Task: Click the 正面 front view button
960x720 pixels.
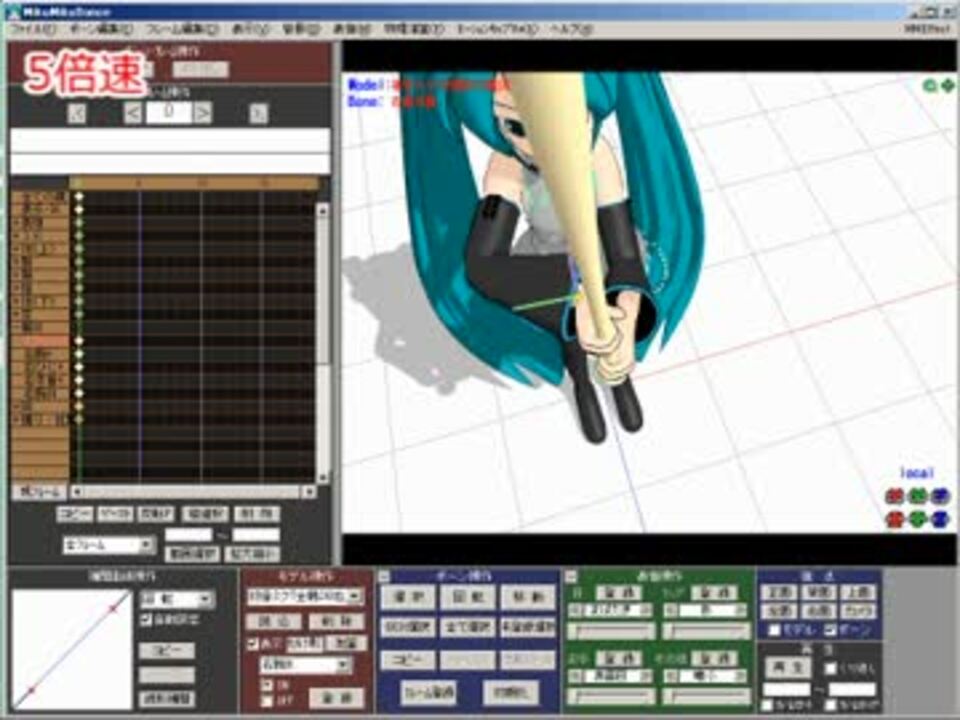Action: coord(779,592)
